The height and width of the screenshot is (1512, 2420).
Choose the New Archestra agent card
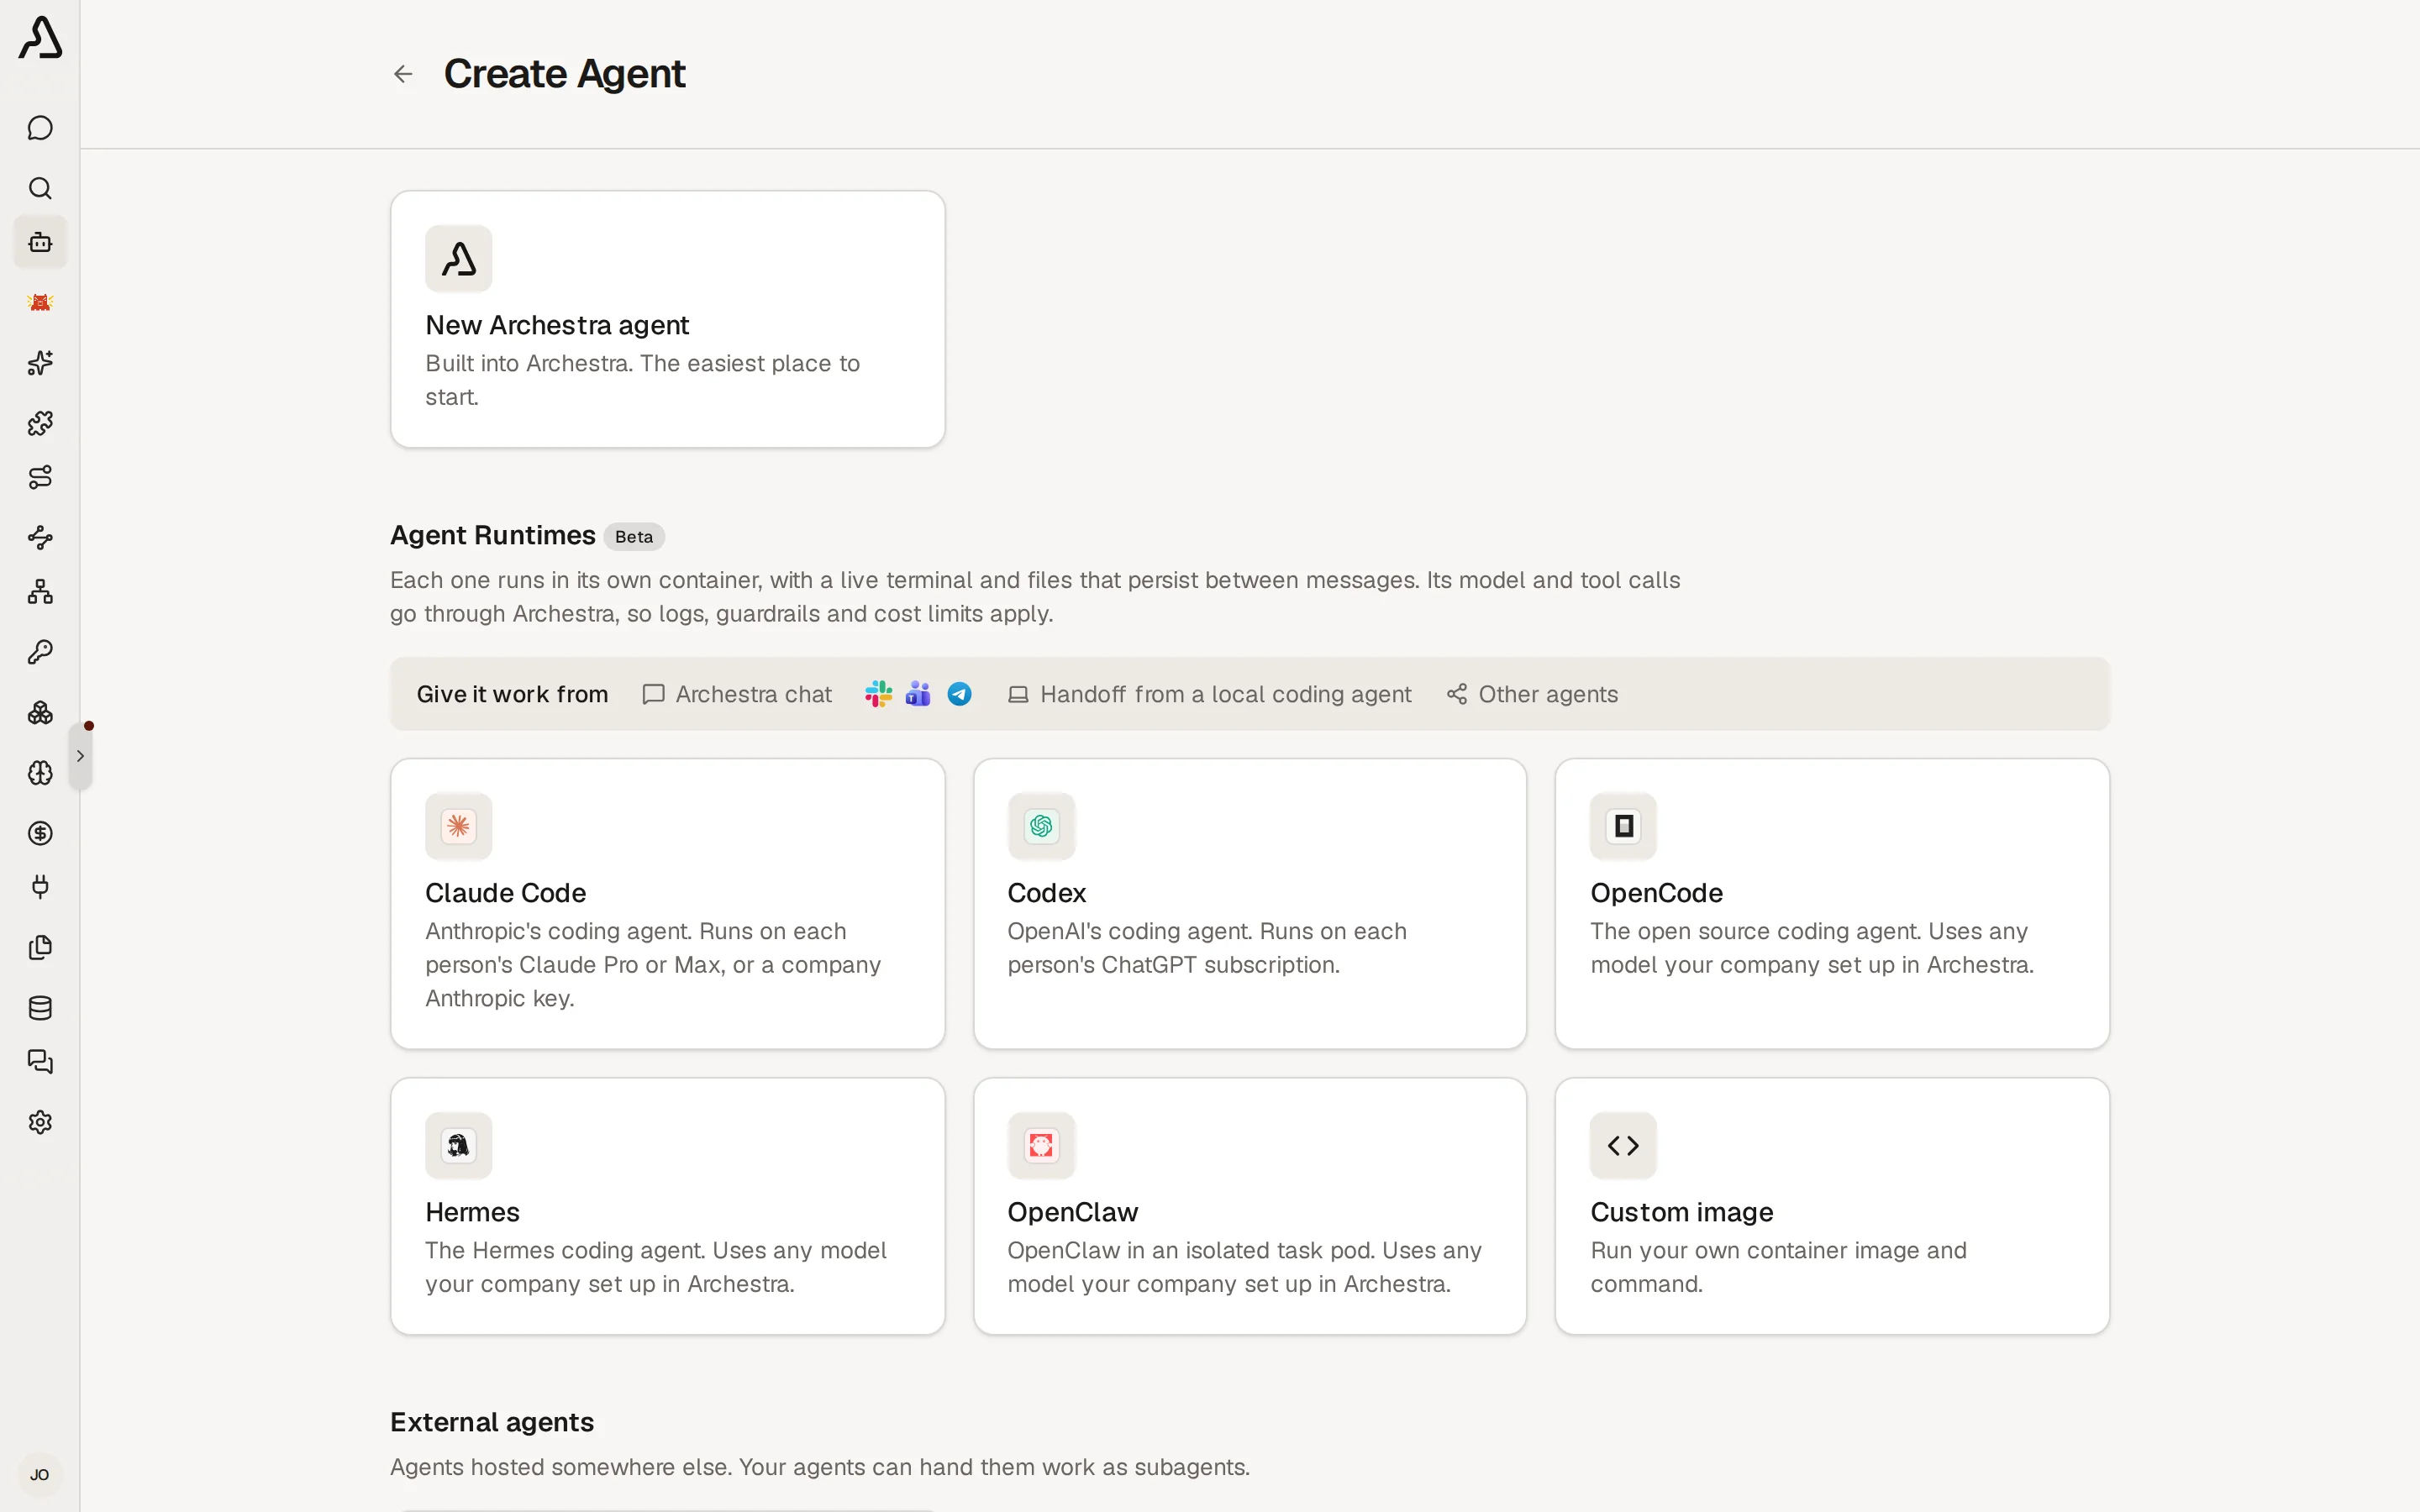[x=667, y=319]
